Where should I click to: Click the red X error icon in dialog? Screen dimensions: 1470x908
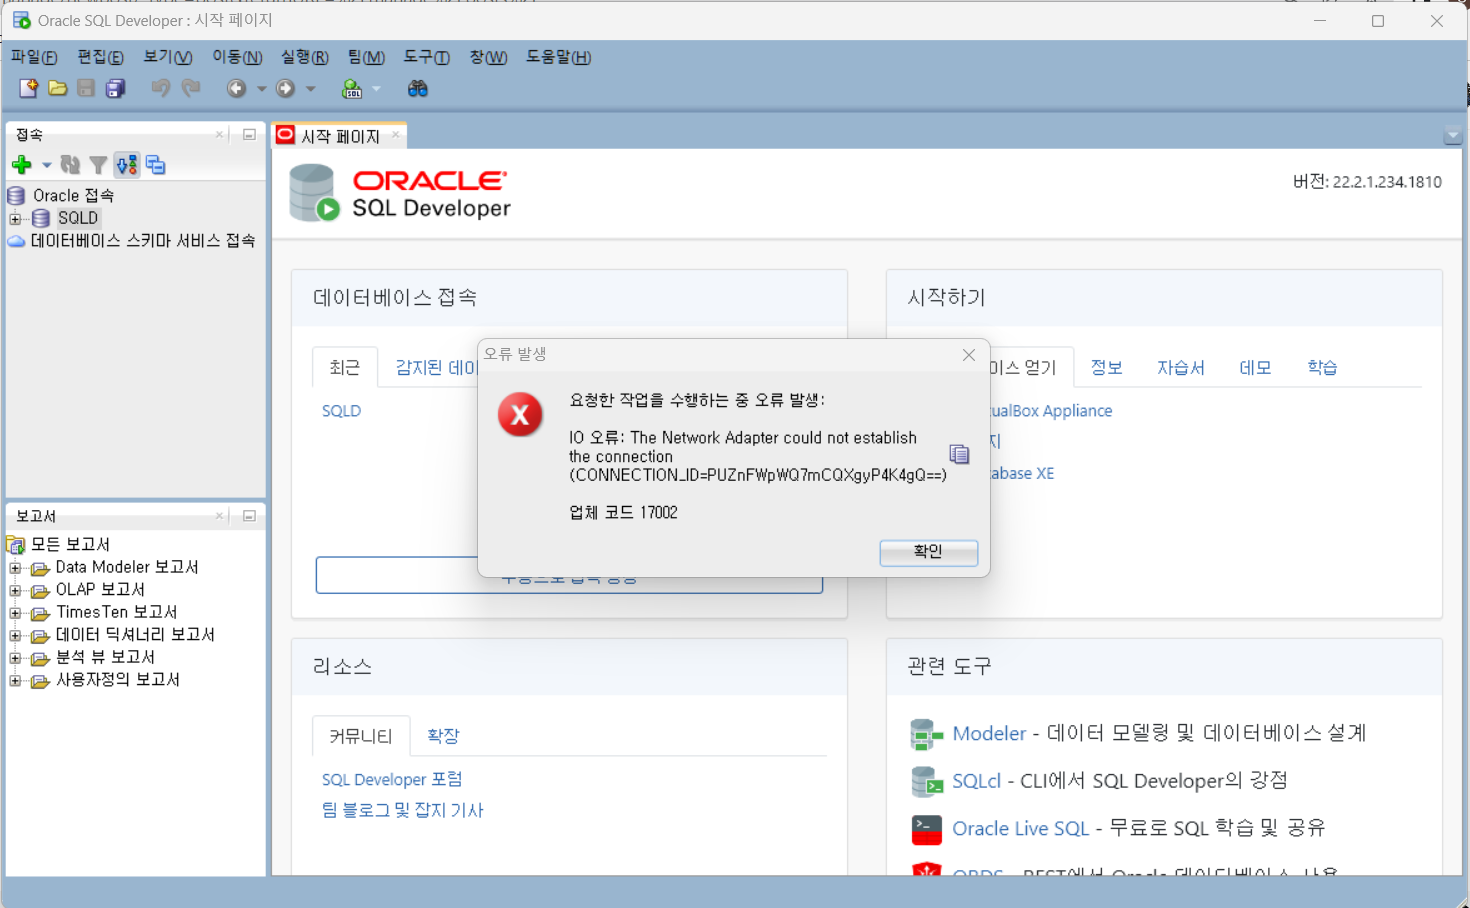tap(520, 415)
